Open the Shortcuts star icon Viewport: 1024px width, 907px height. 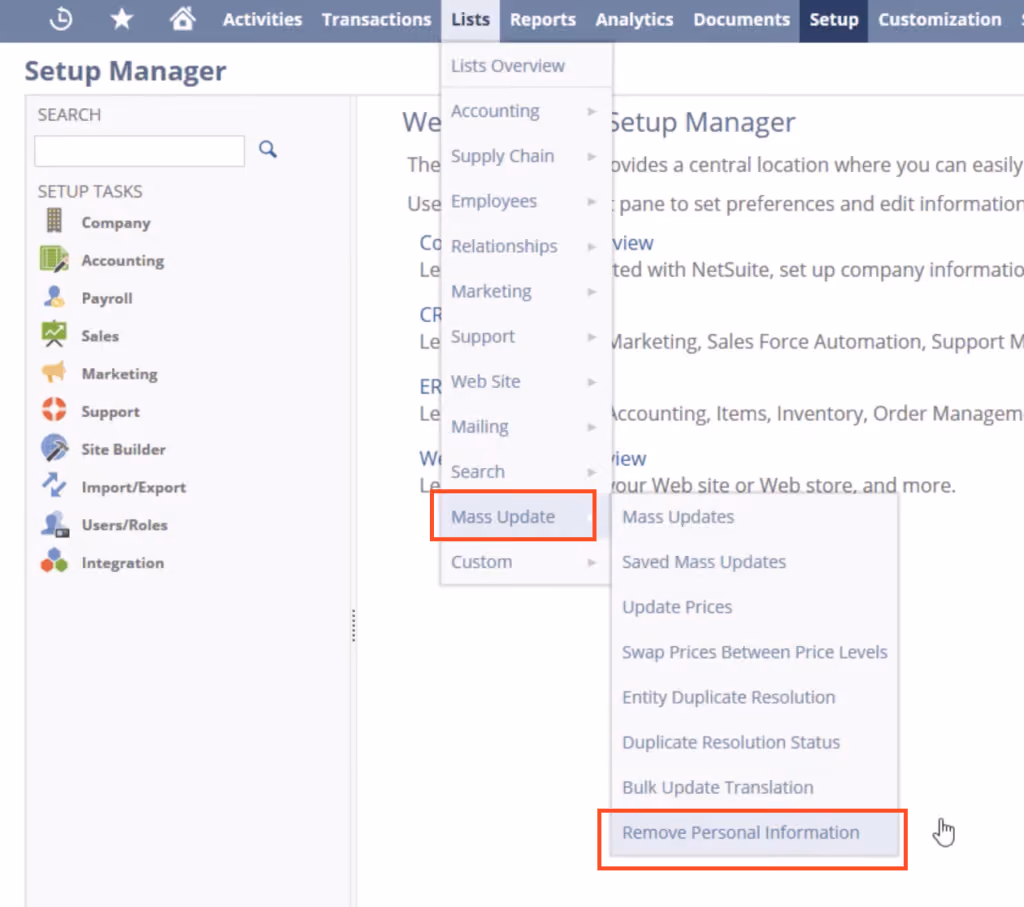[121, 19]
